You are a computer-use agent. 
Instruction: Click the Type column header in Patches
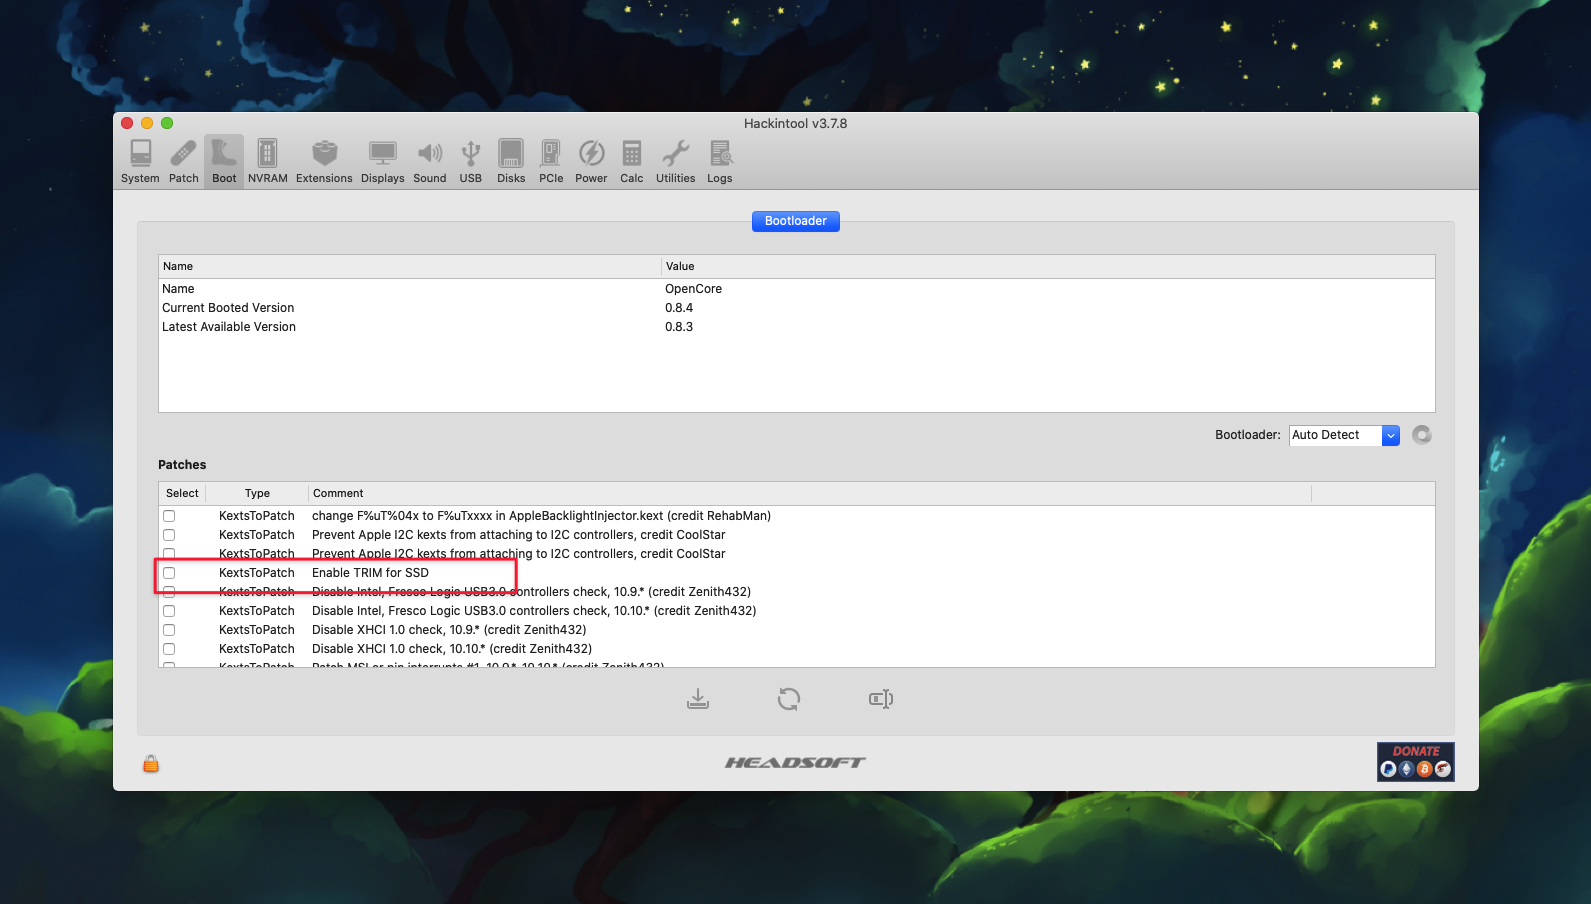click(x=257, y=493)
